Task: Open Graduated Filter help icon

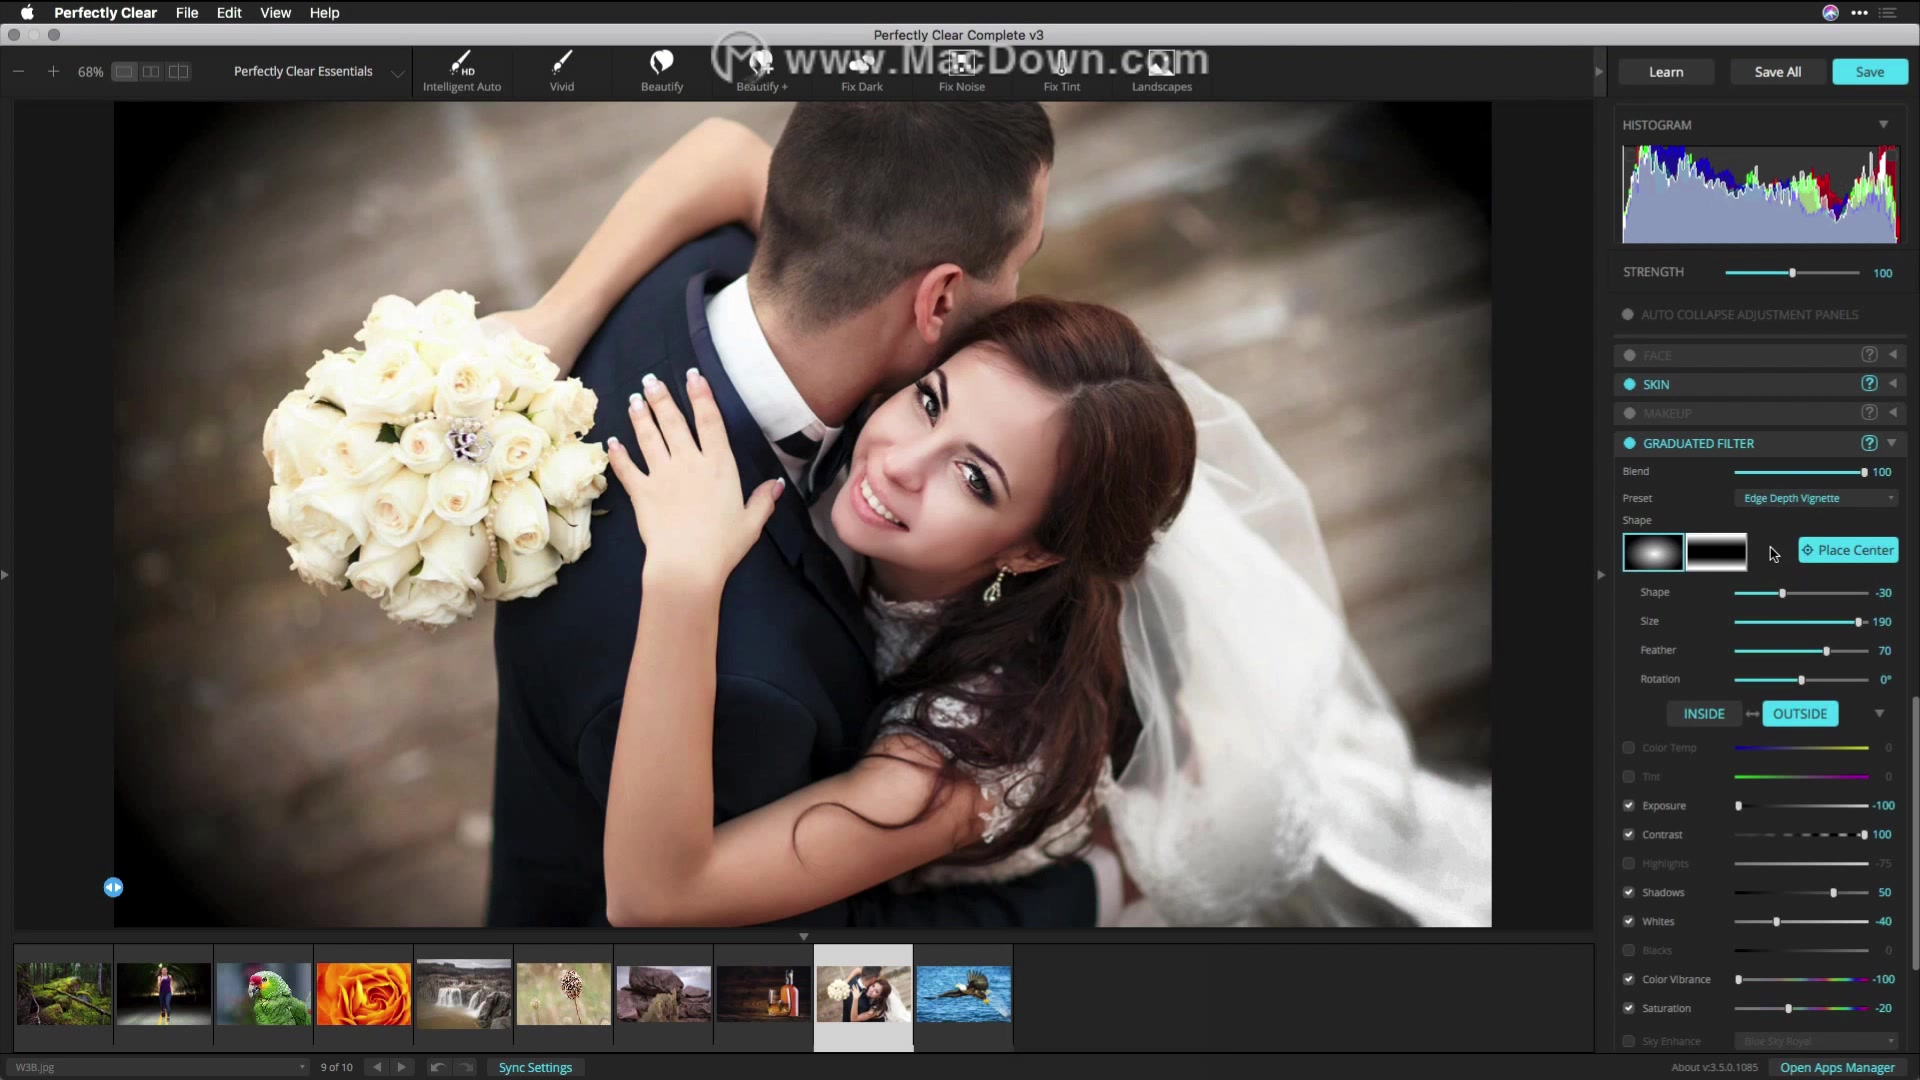Action: pyautogui.click(x=1868, y=443)
